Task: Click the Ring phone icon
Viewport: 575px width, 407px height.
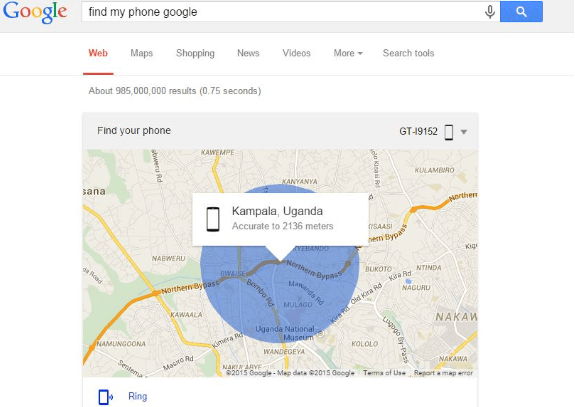Action: pos(105,397)
